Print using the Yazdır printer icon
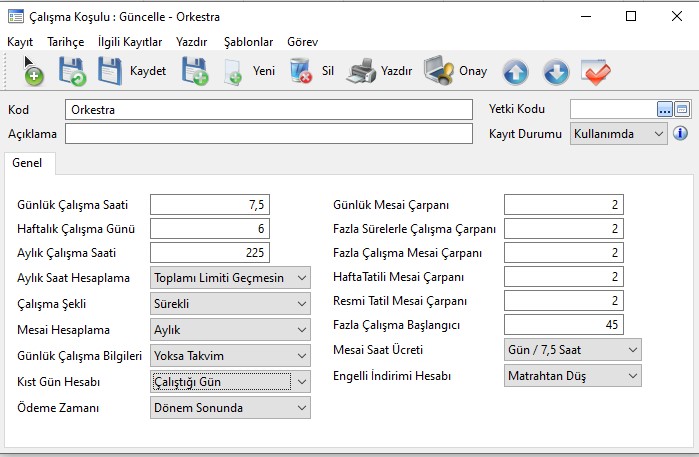The height and width of the screenshot is (457, 699). tap(361, 71)
